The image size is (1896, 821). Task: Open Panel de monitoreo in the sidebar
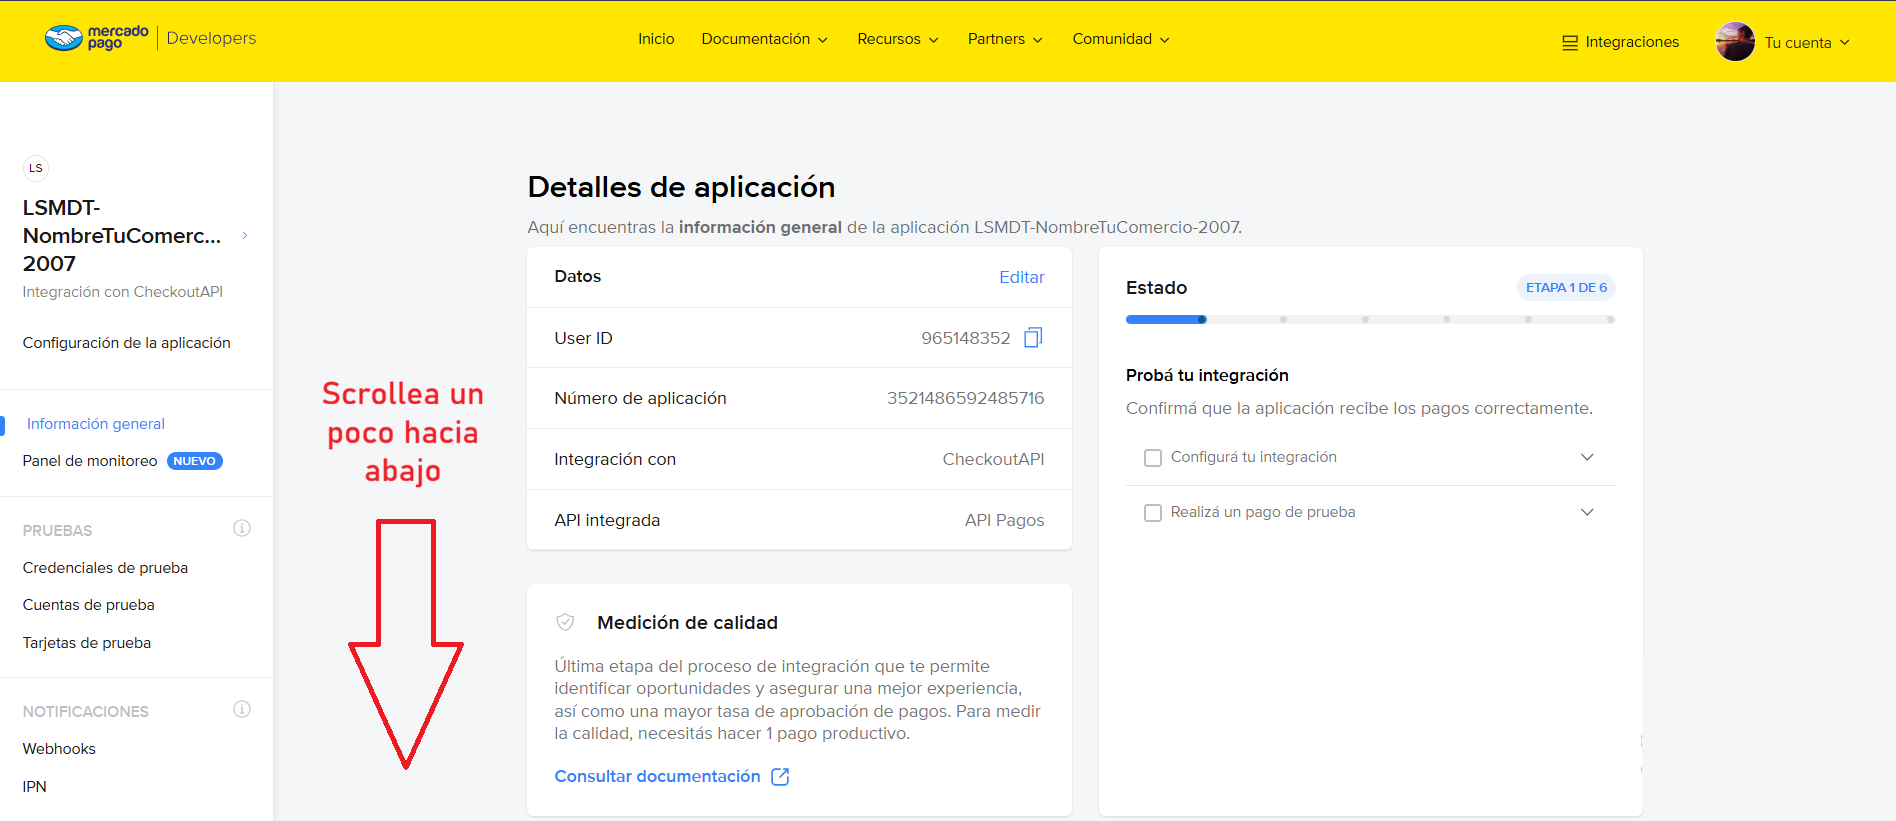click(90, 461)
